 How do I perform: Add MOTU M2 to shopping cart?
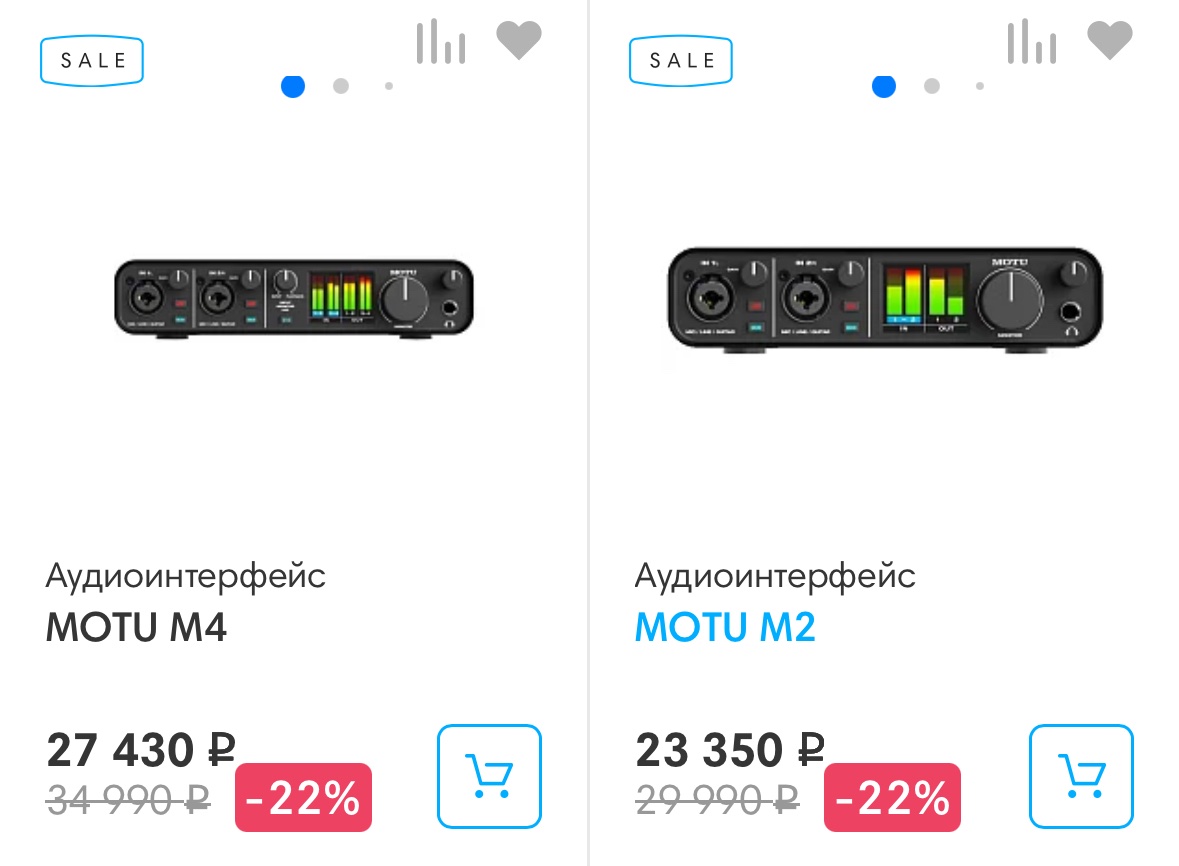point(1081,776)
